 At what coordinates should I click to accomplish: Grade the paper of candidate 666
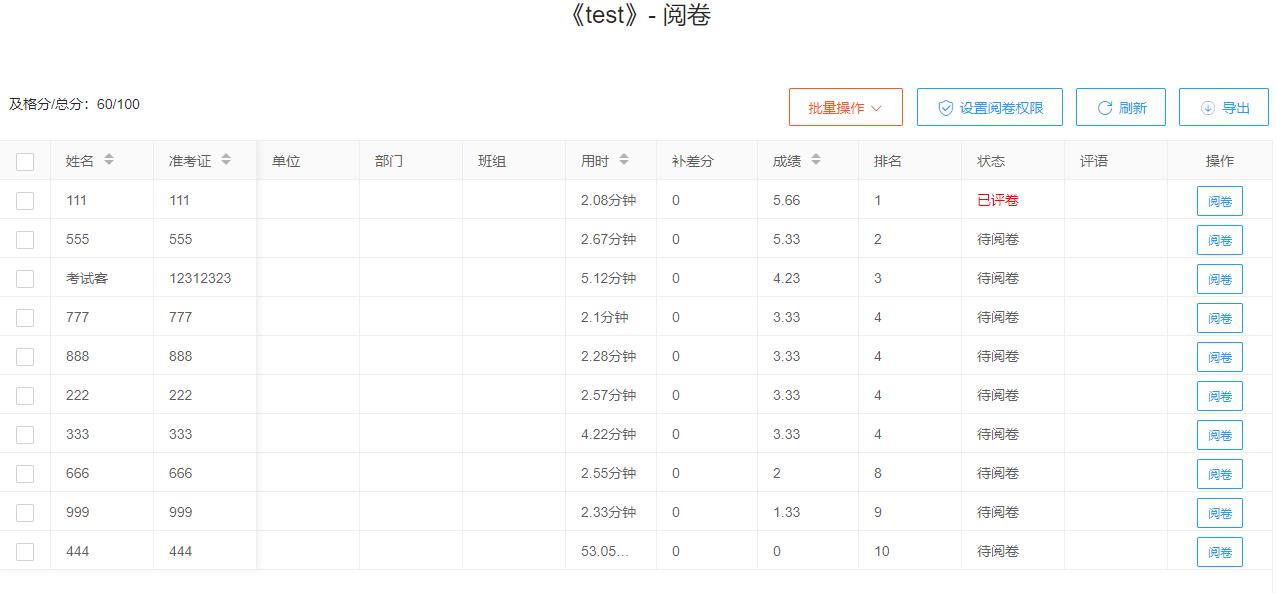coord(1219,474)
